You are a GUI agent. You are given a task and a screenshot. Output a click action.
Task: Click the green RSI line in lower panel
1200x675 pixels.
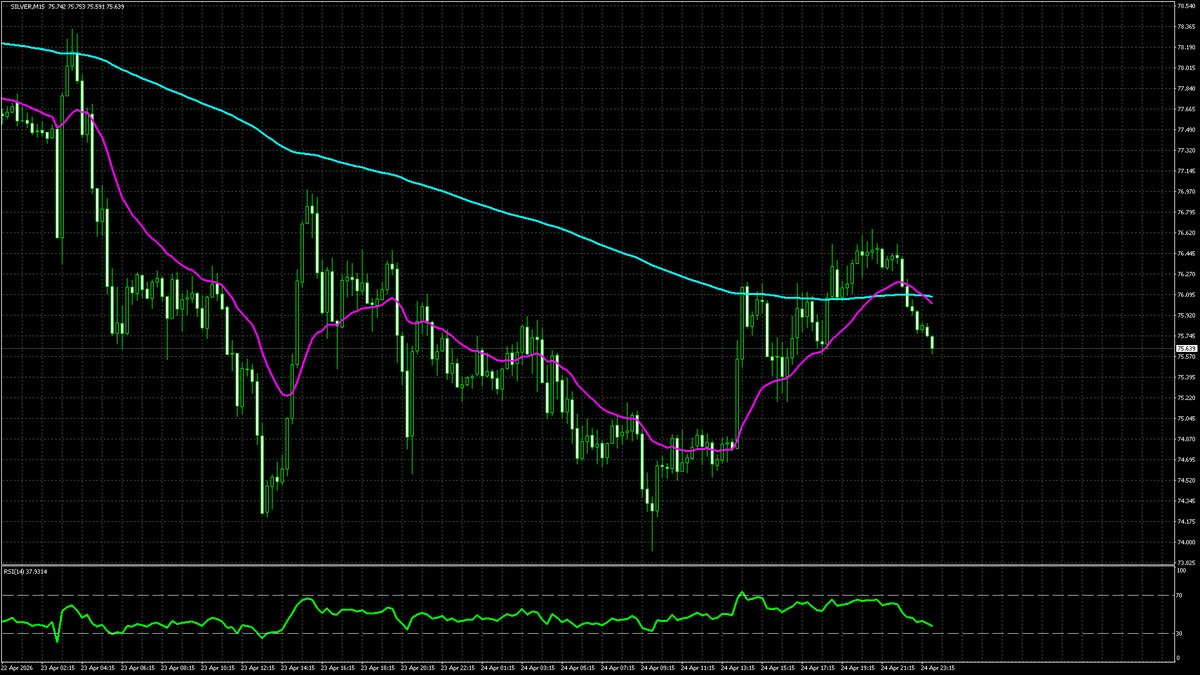(600, 622)
